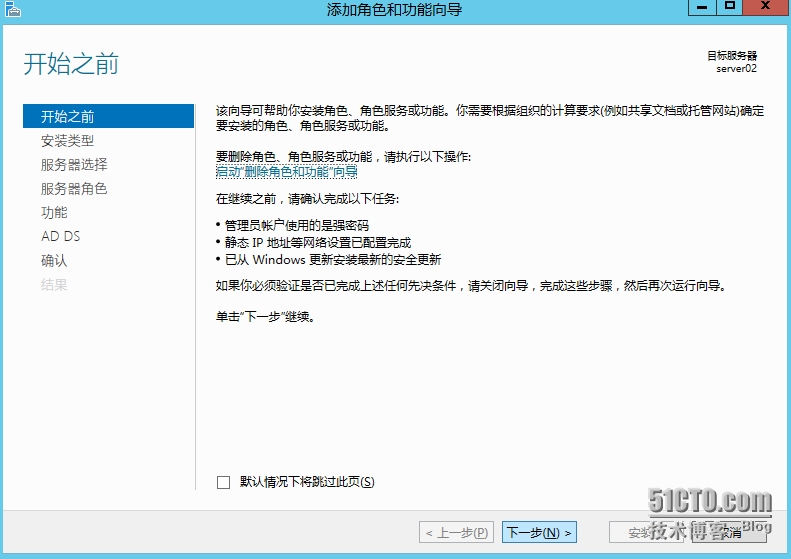Select the 开始之前 step in sidebar
The image size is (791, 559).
coord(108,116)
